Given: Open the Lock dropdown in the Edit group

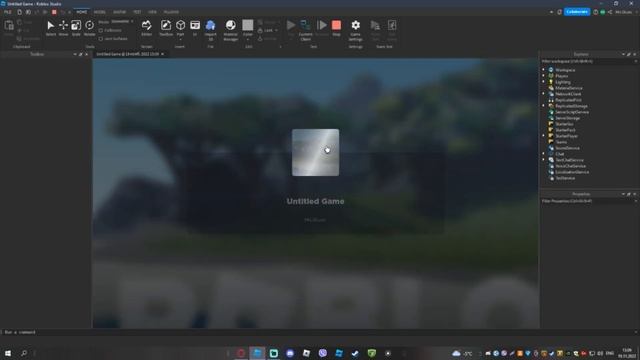Looking at the screenshot, I should (276, 31).
